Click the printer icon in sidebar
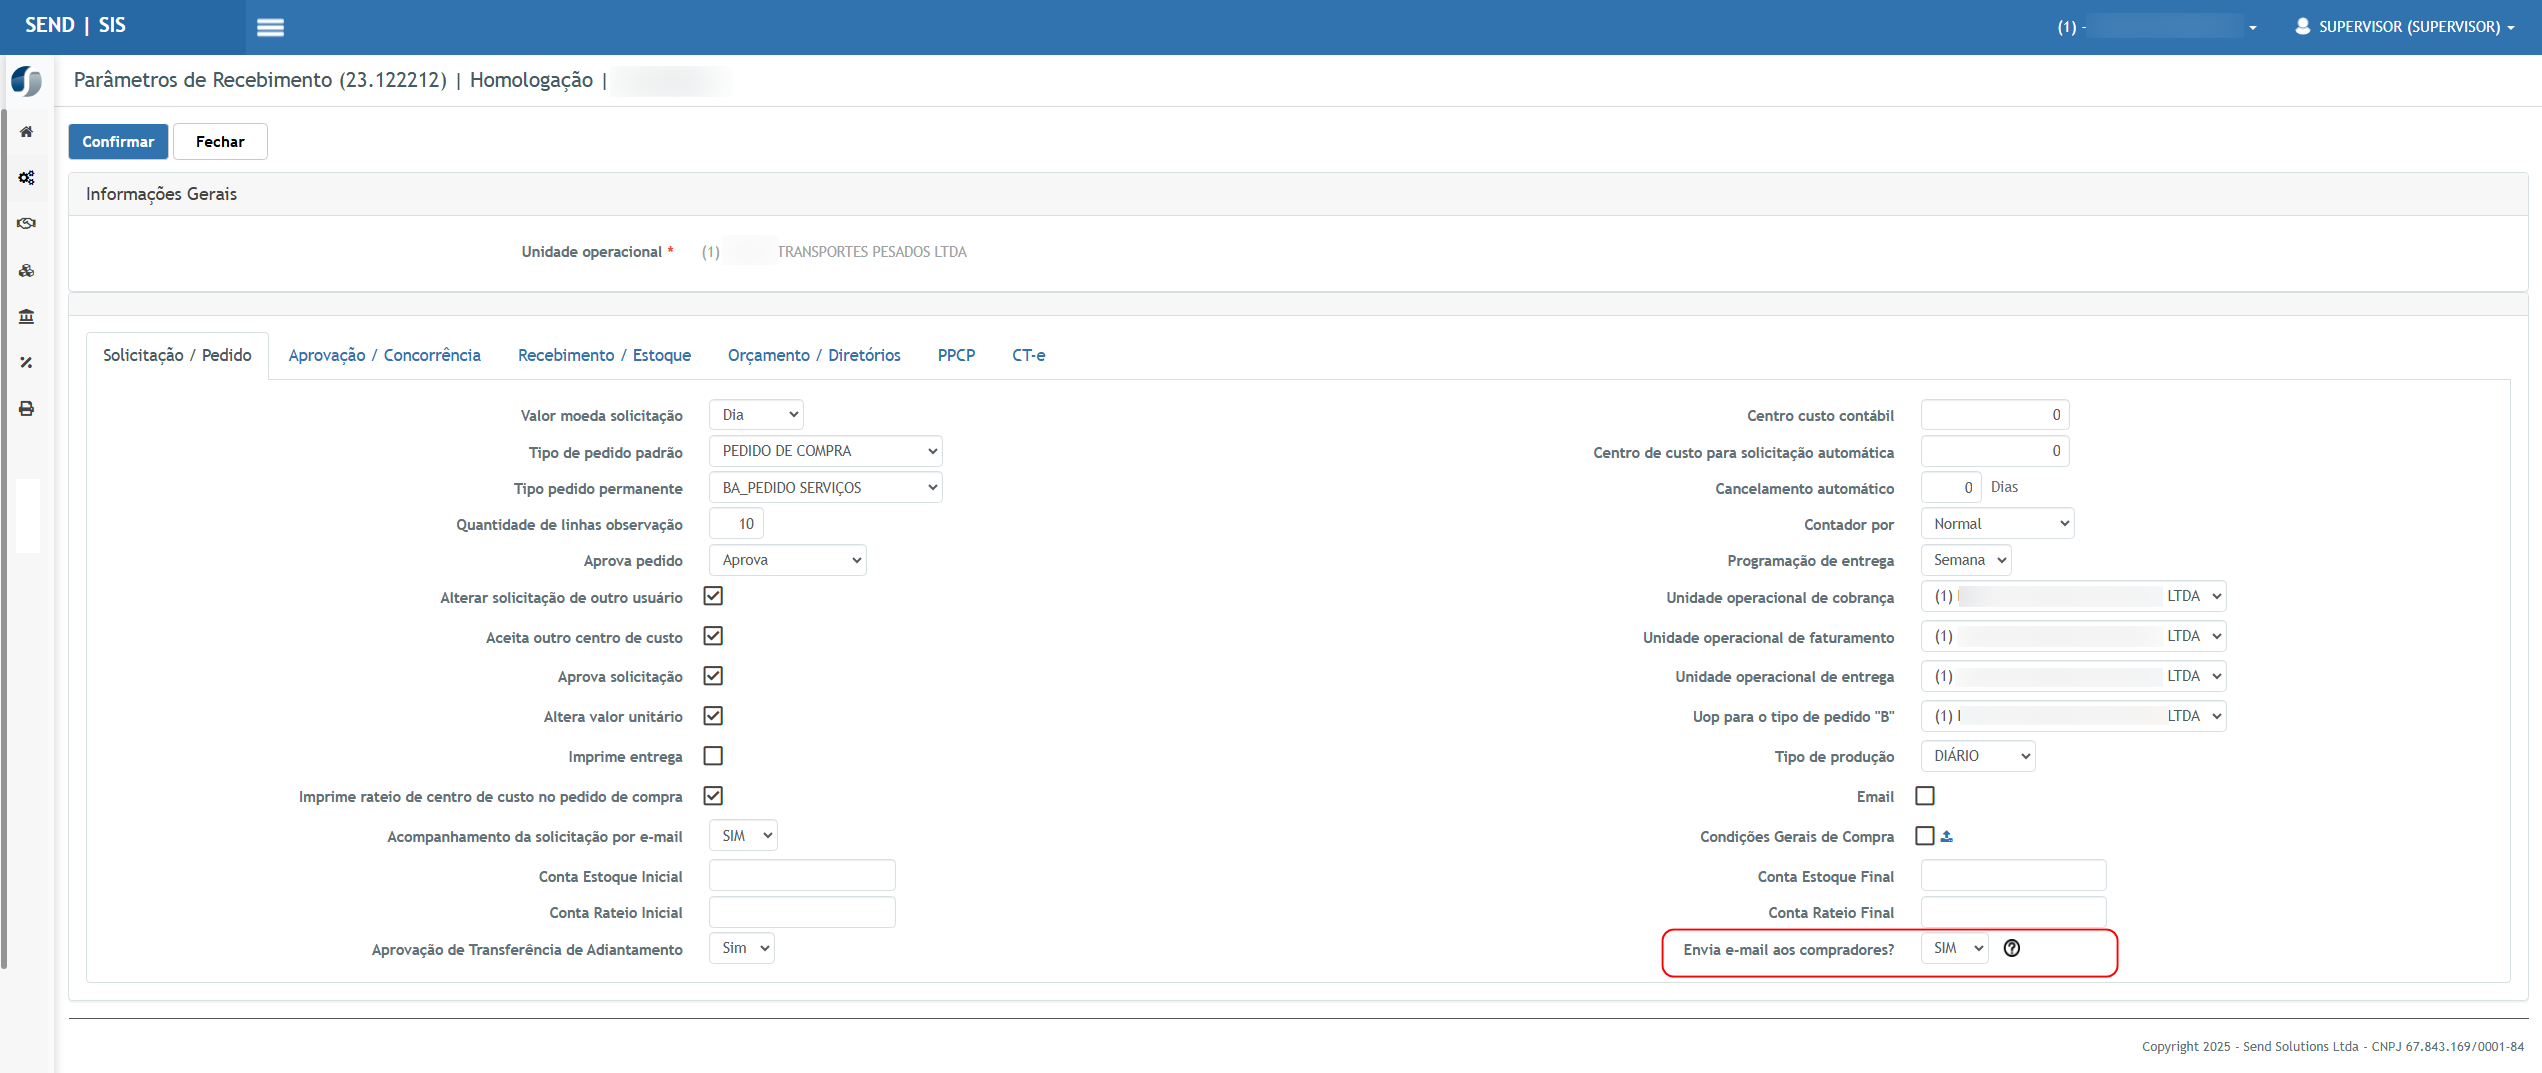The width and height of the screenshot is (2542, 1073). tap(27, 409)
